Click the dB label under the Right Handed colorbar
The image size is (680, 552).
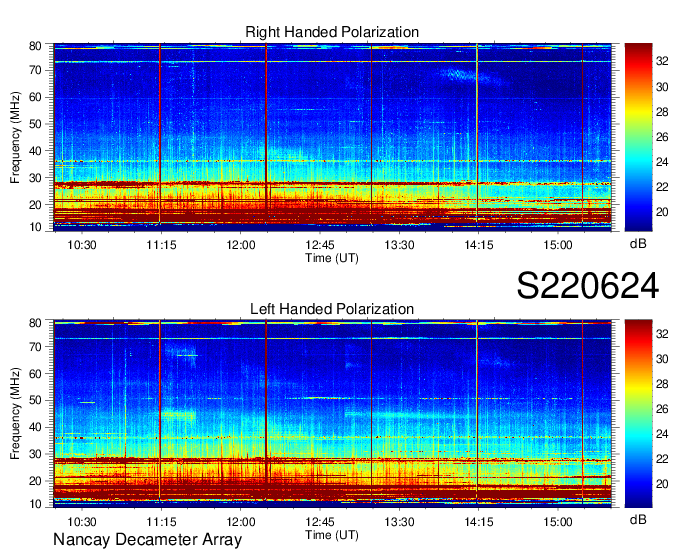(638, 244)
